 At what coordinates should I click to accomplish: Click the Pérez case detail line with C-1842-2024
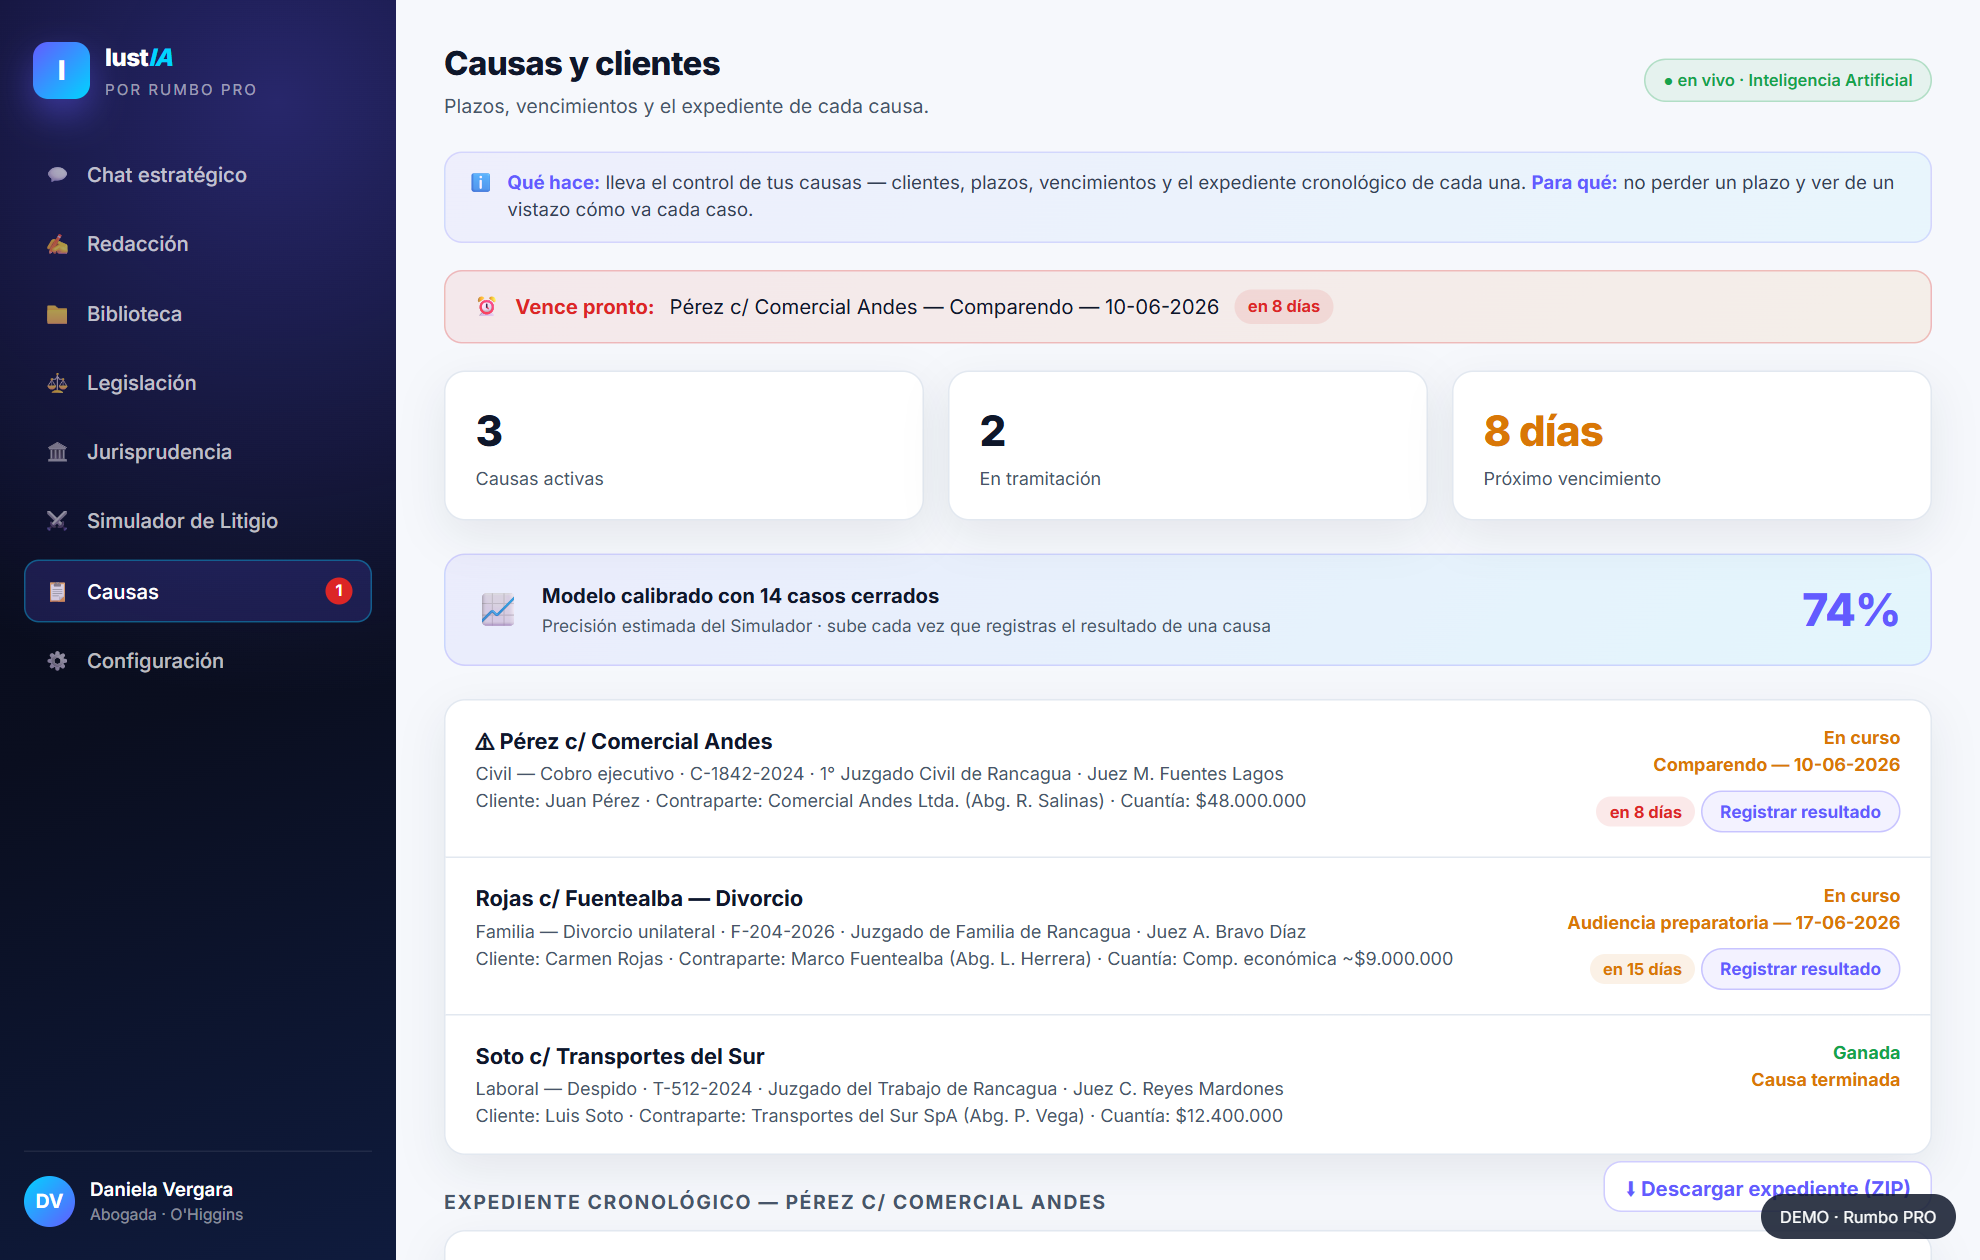(879, 774)
